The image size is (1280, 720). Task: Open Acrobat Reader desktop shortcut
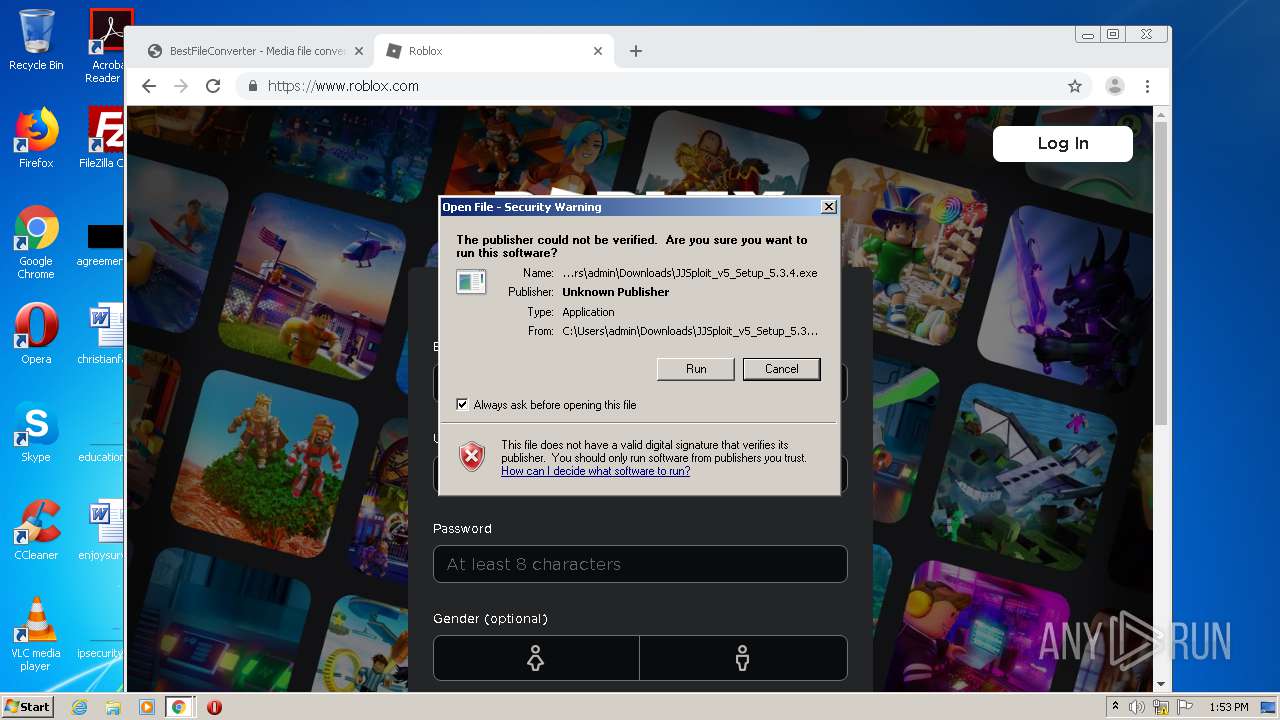(x=106, y=46)
